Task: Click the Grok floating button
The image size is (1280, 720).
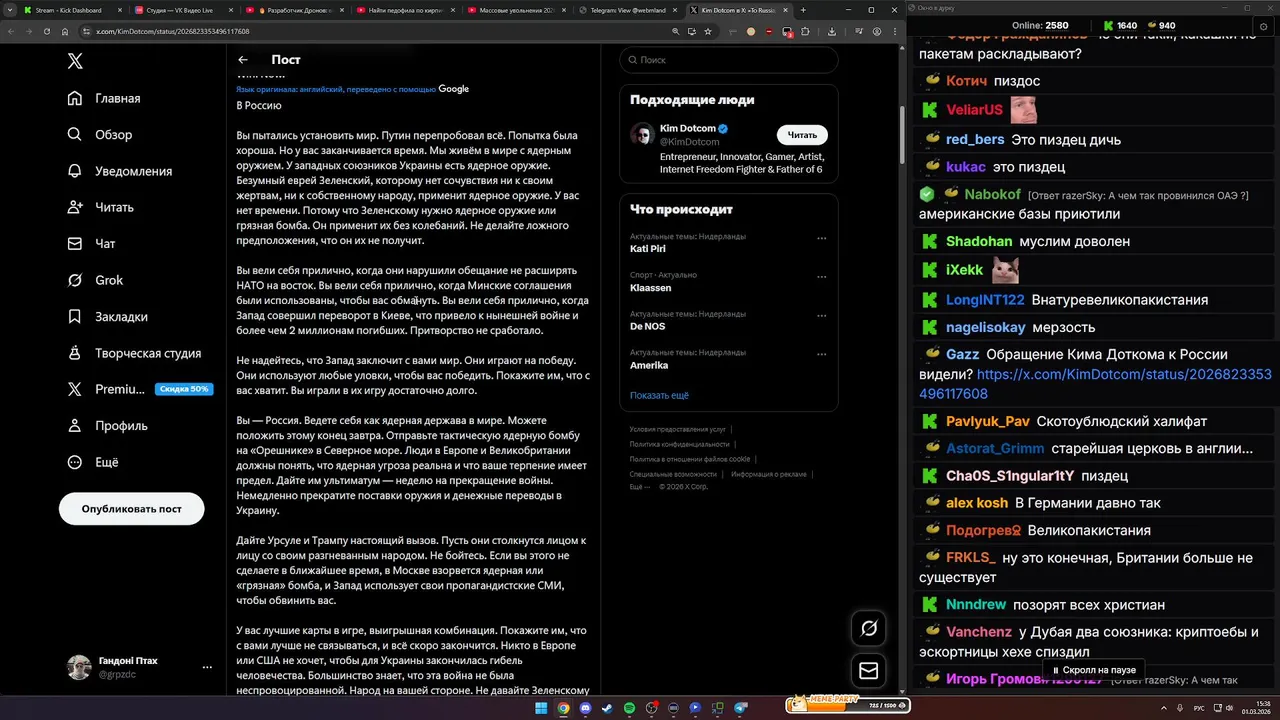Action: point(868,628)
